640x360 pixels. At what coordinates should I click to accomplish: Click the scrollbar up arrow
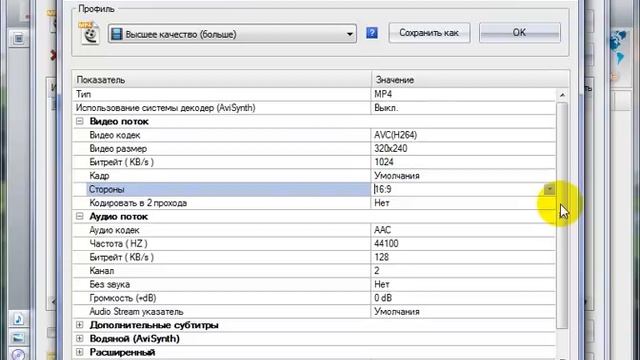(x=562, y=95)
